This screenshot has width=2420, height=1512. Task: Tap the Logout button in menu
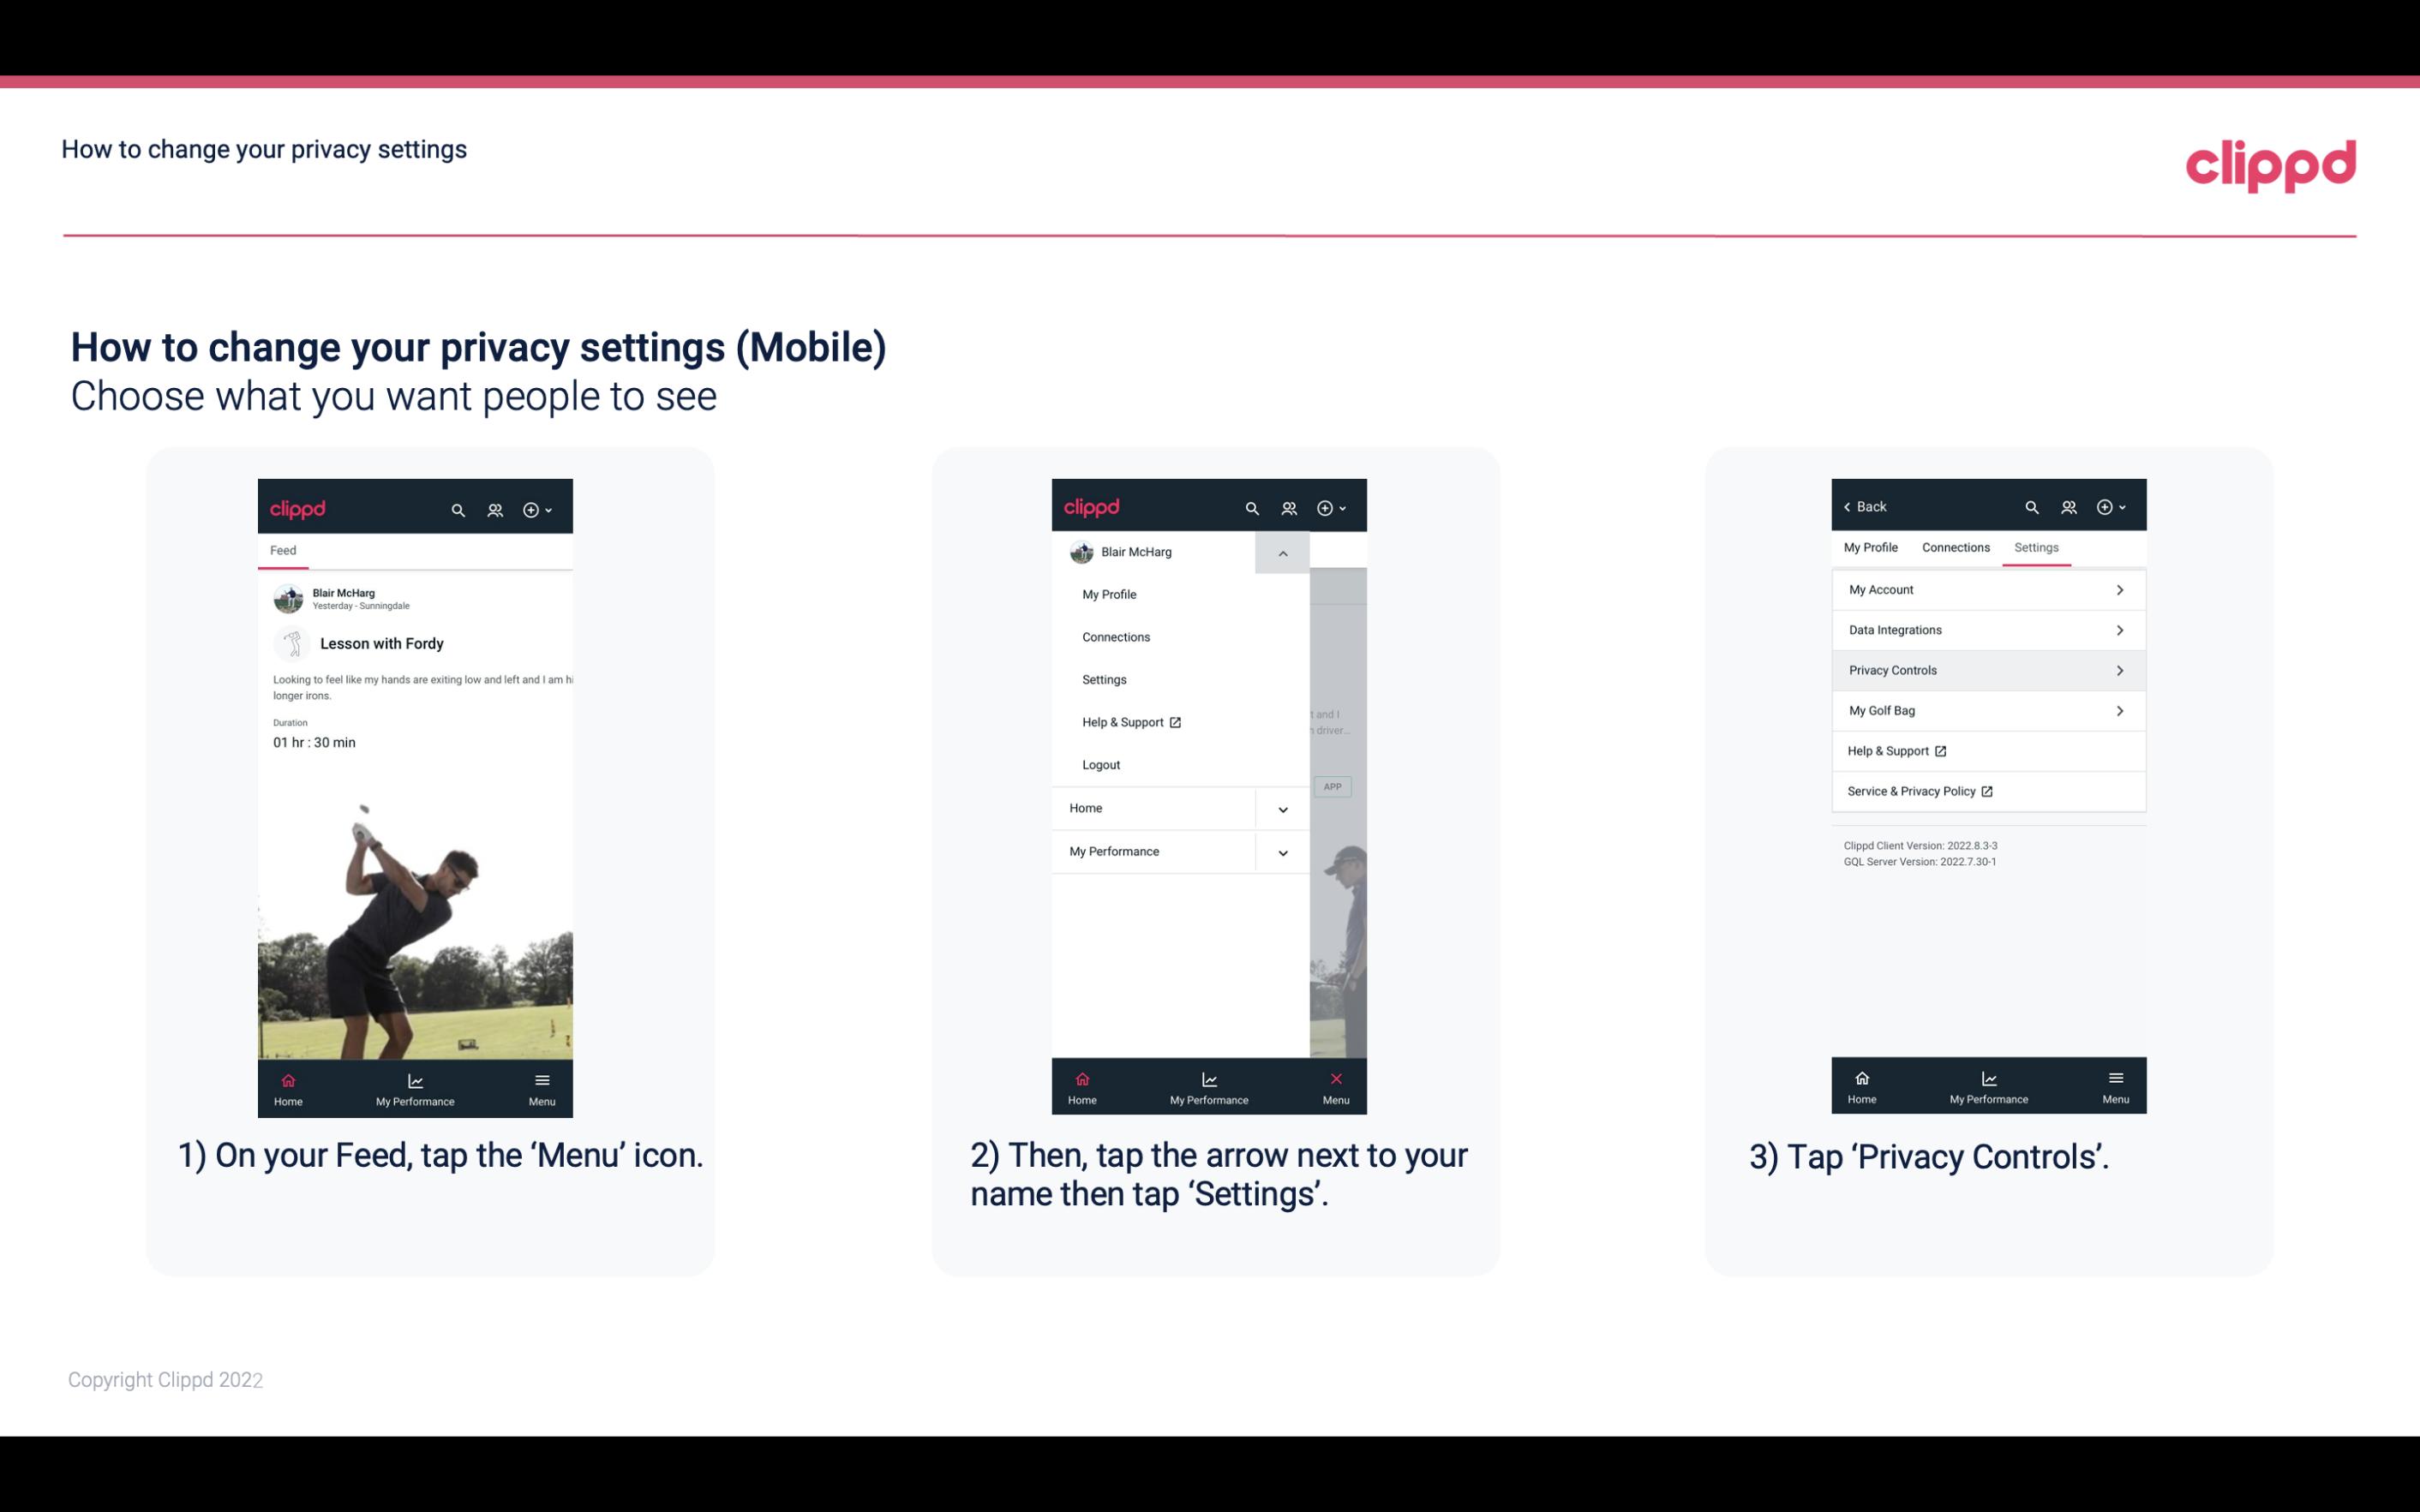tap(1099, 763)
